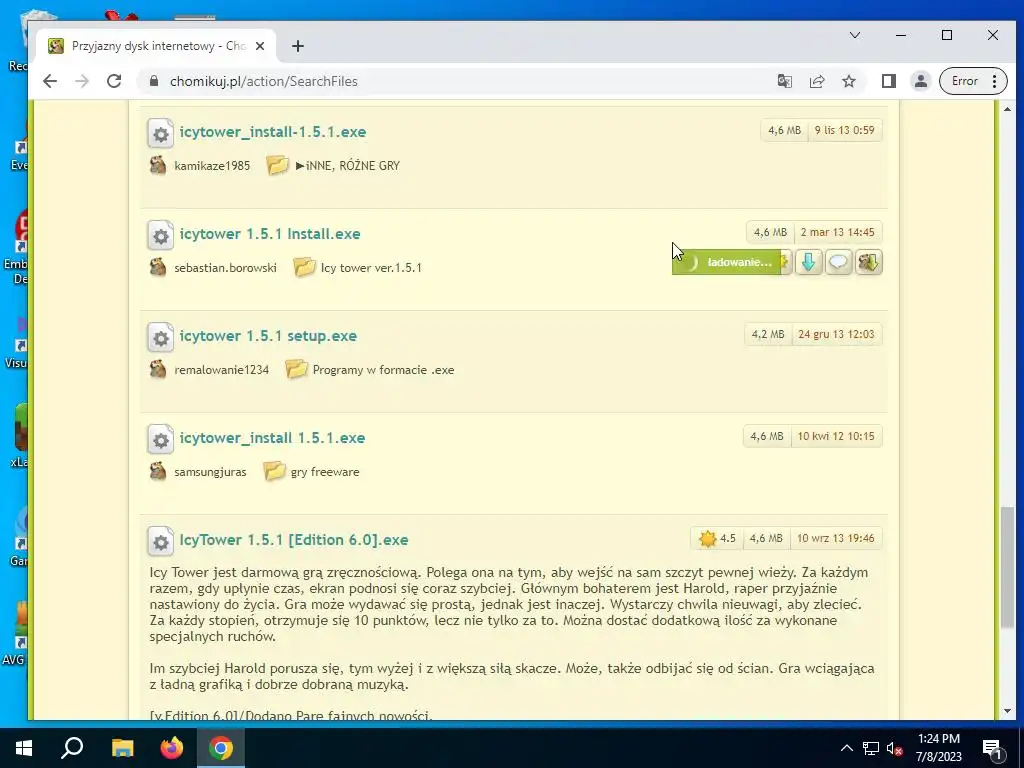Click the hamster avatar of sebastian.borowski
The width and height of the screenshot is (1024, 768).
(157, 267)
